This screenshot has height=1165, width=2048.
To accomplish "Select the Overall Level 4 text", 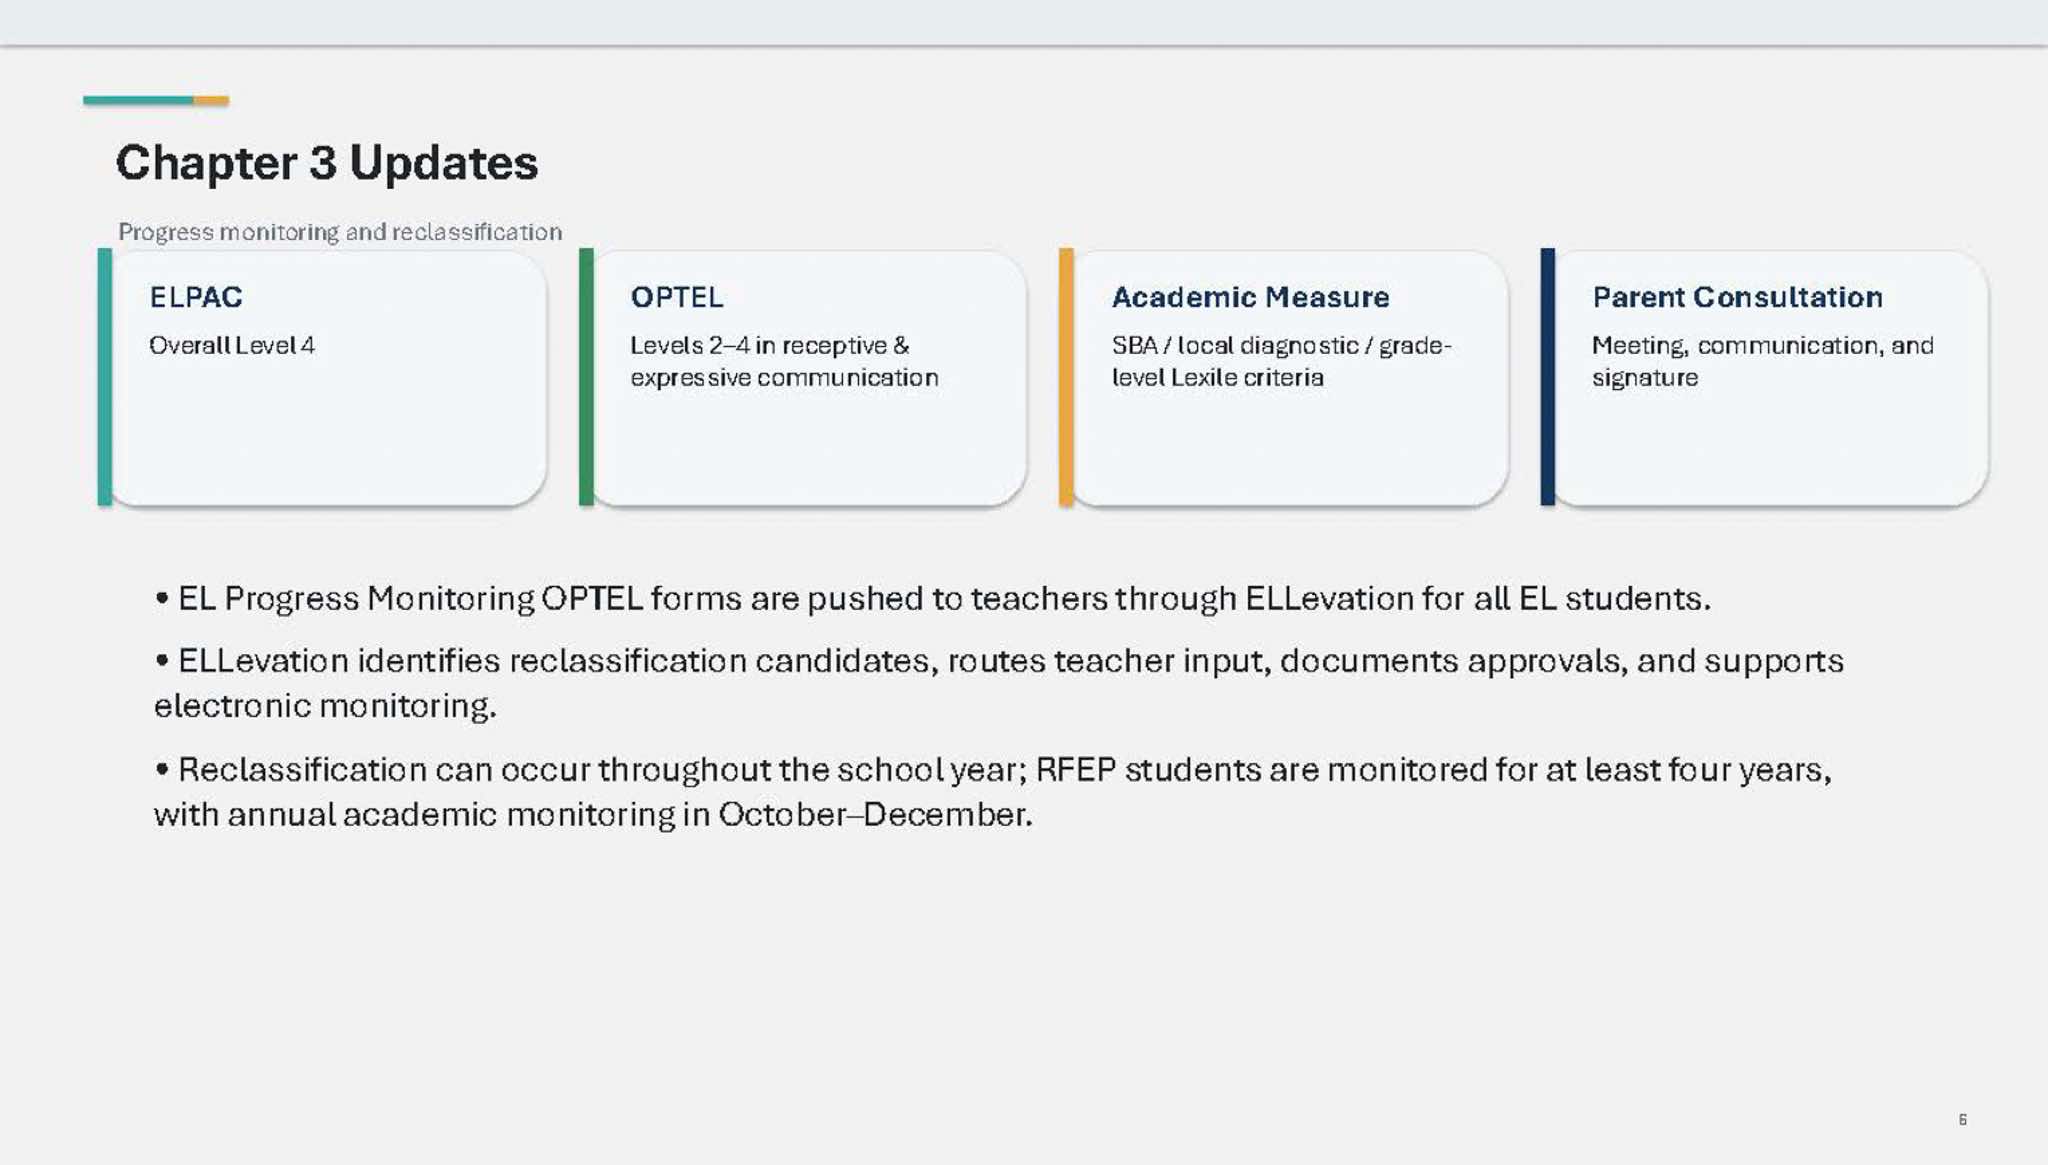I will 232,345.
